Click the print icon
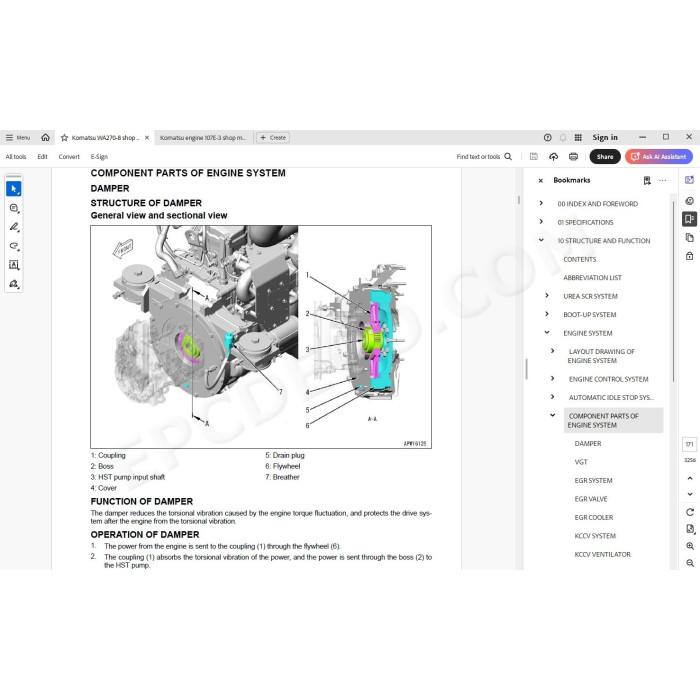Viewport: 700px width, 700px height. (574, 157)
